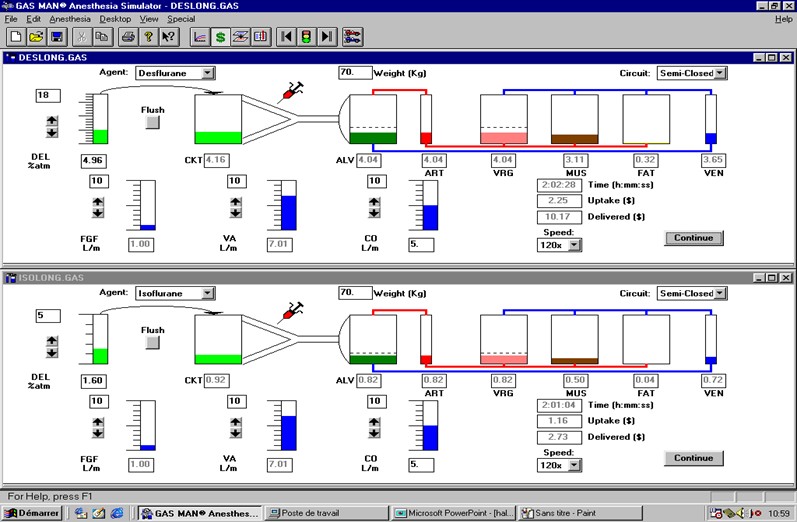Click Continue in the Desflurane simulation panel
The image size is (797, 522).
coord(693,238)
